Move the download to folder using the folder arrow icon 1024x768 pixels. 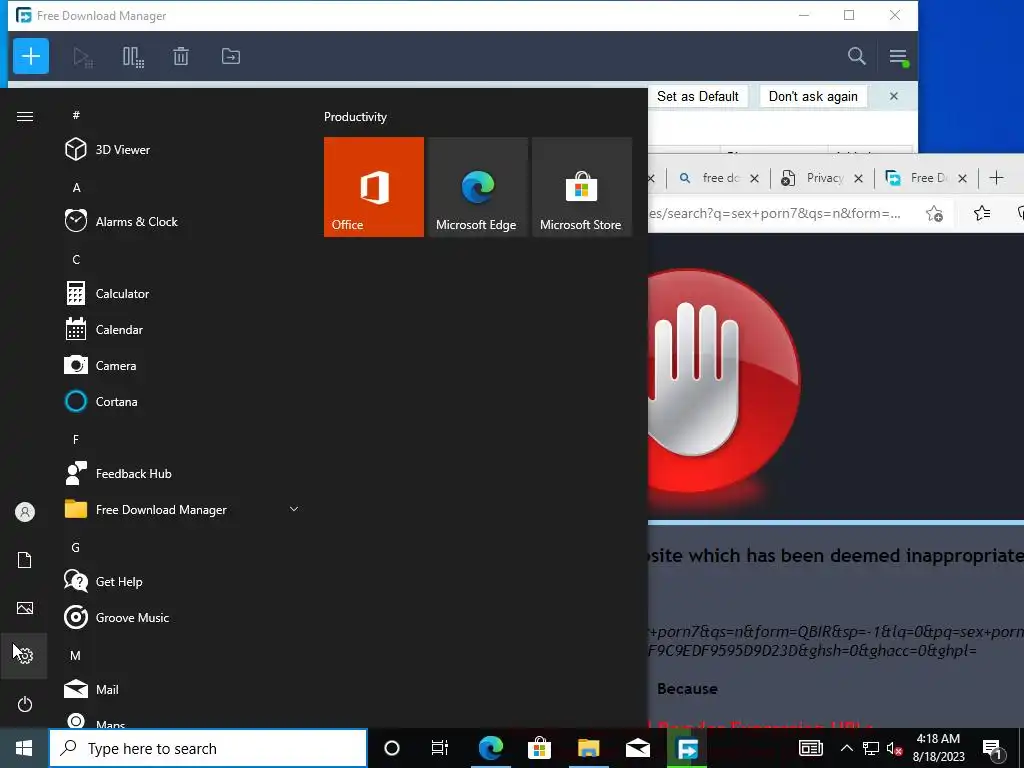(231, 56)
